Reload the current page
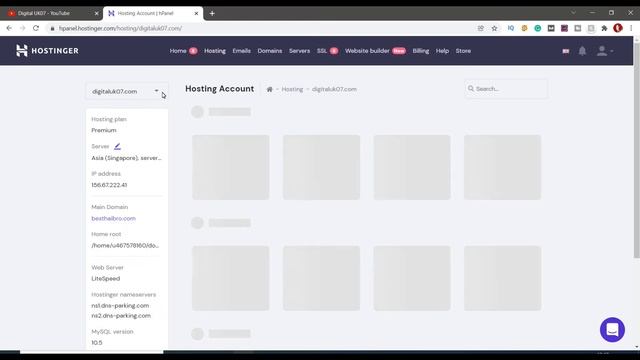640x360 pixels. coord(36,28)
